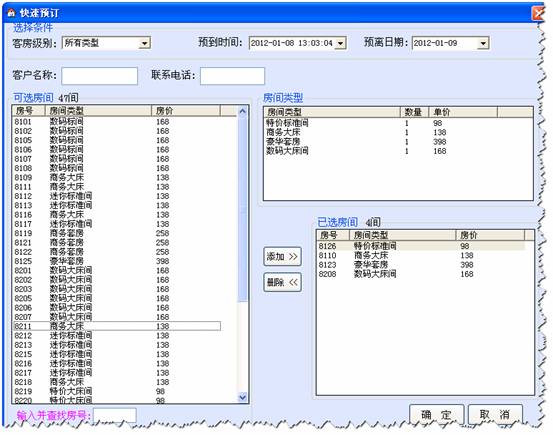
Task: Click the 数量 column header in room types
Action: (x=414, y=113)
